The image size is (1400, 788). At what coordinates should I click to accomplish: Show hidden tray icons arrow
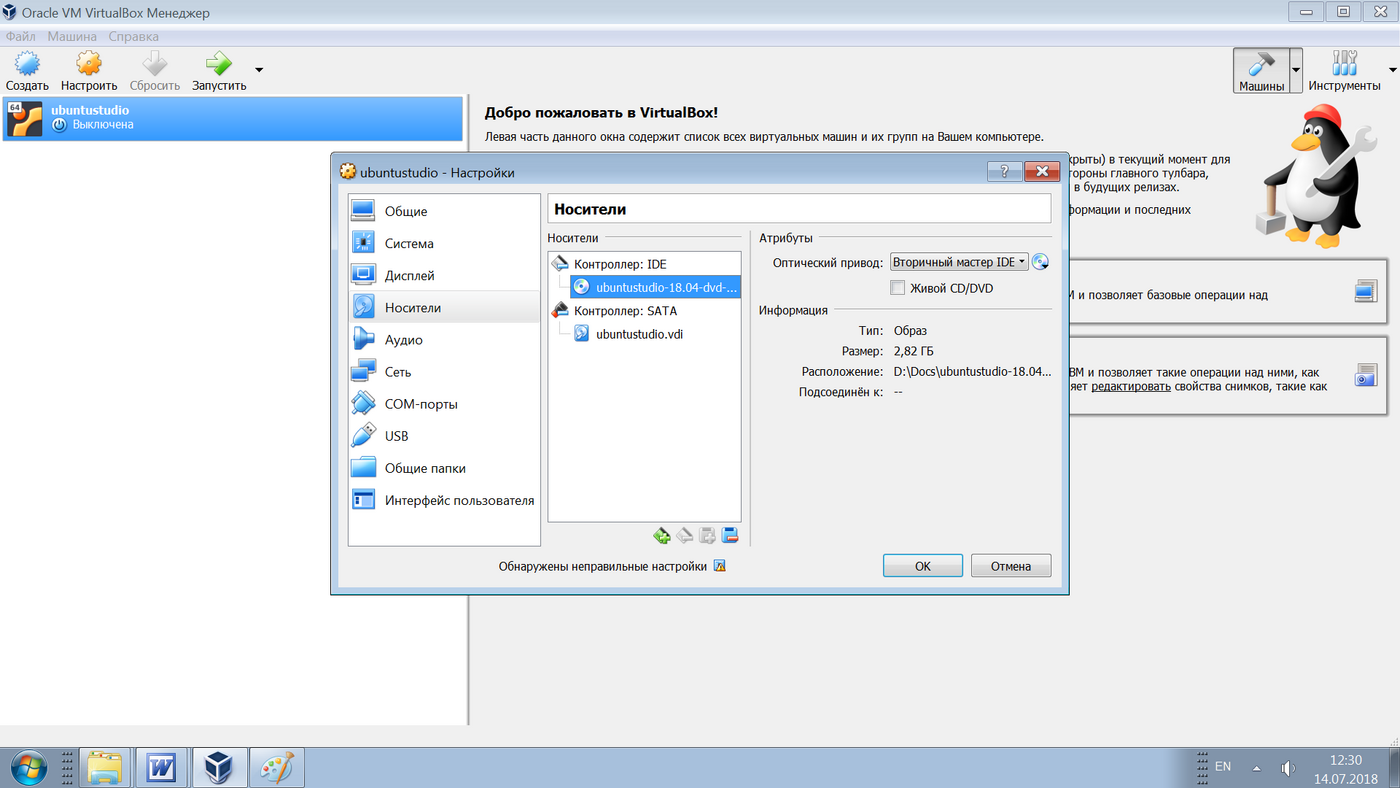coord(1255,768)
